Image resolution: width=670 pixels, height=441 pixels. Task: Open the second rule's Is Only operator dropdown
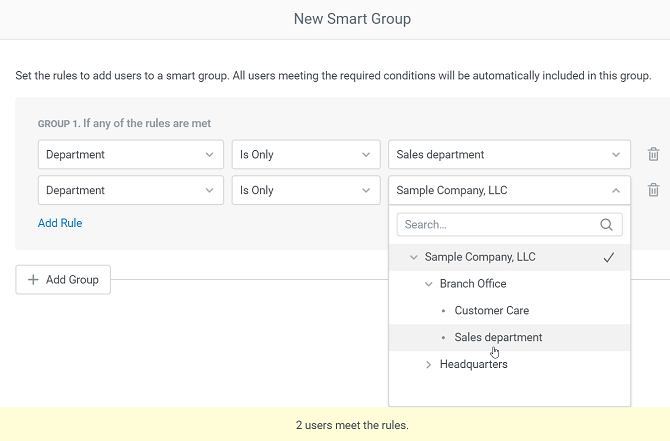(306, 190)
